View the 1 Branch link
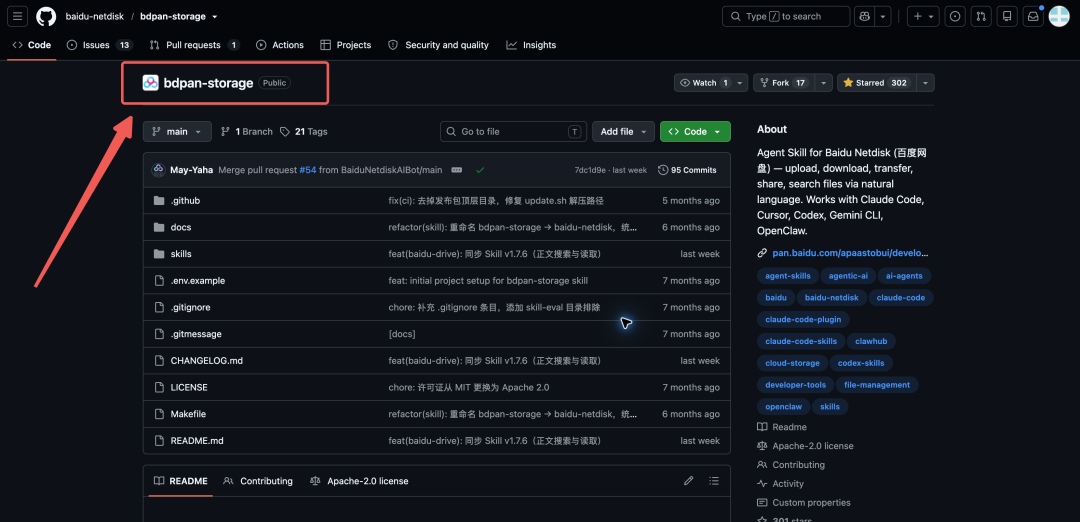Viewport: 1080px width, 522px height. pos(247,132)
